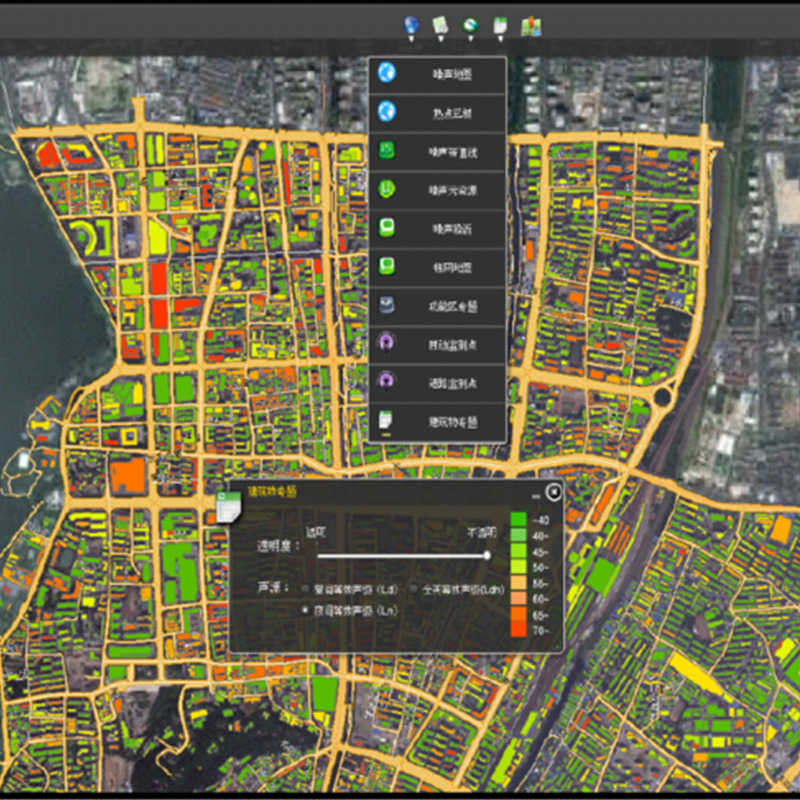
Task: Click the blue globe toolbar icon
Action: pos(411,23)
